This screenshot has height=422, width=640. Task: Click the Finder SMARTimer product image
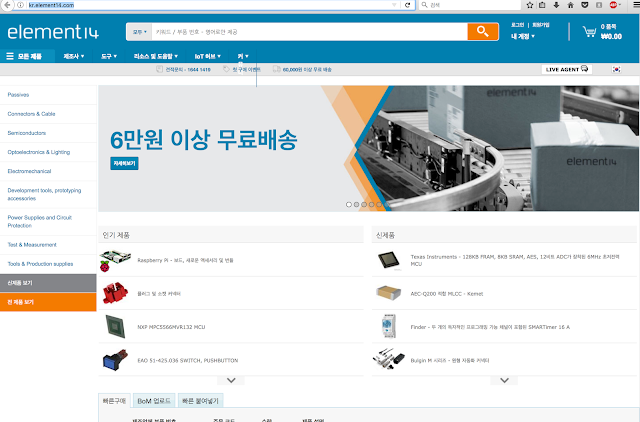(x=388, y=326)
